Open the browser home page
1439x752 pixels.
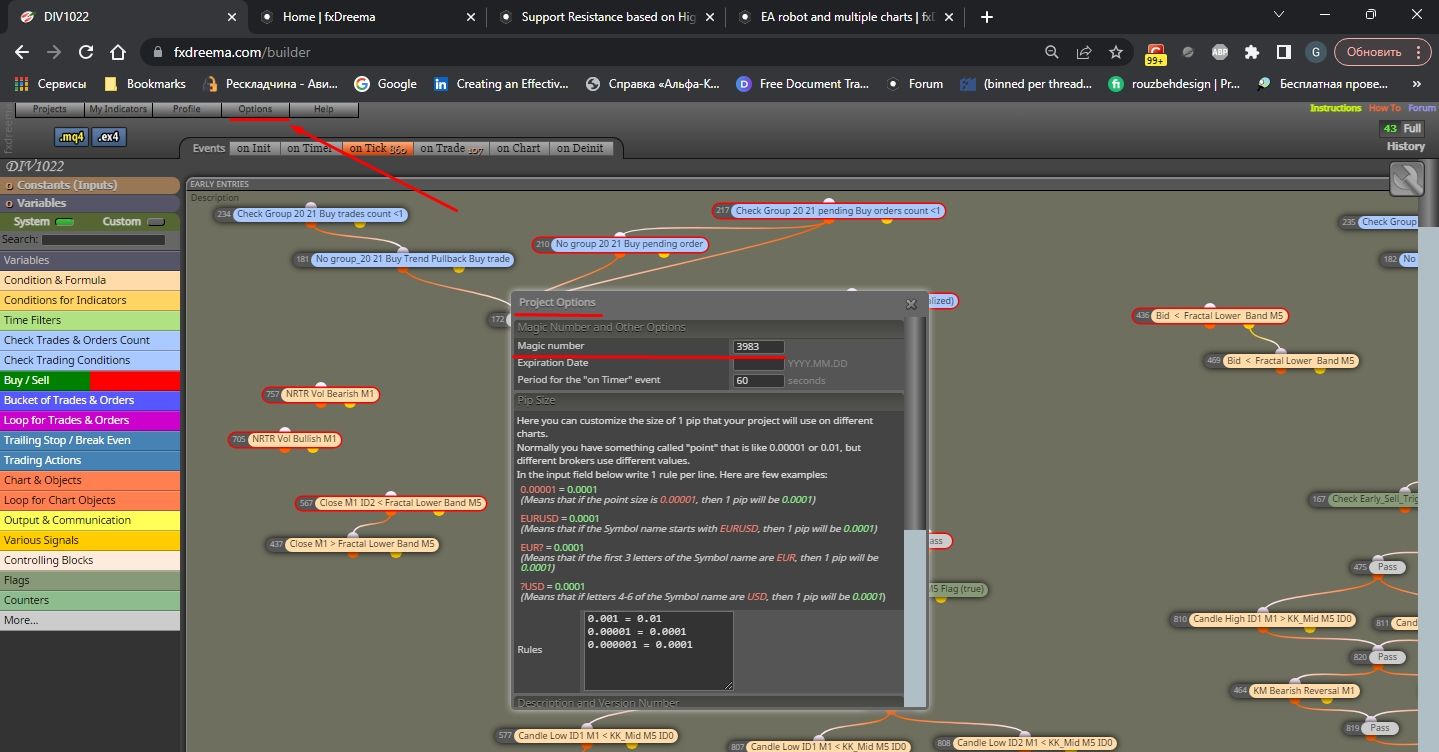pyautogui.click(x=118, y=52)
